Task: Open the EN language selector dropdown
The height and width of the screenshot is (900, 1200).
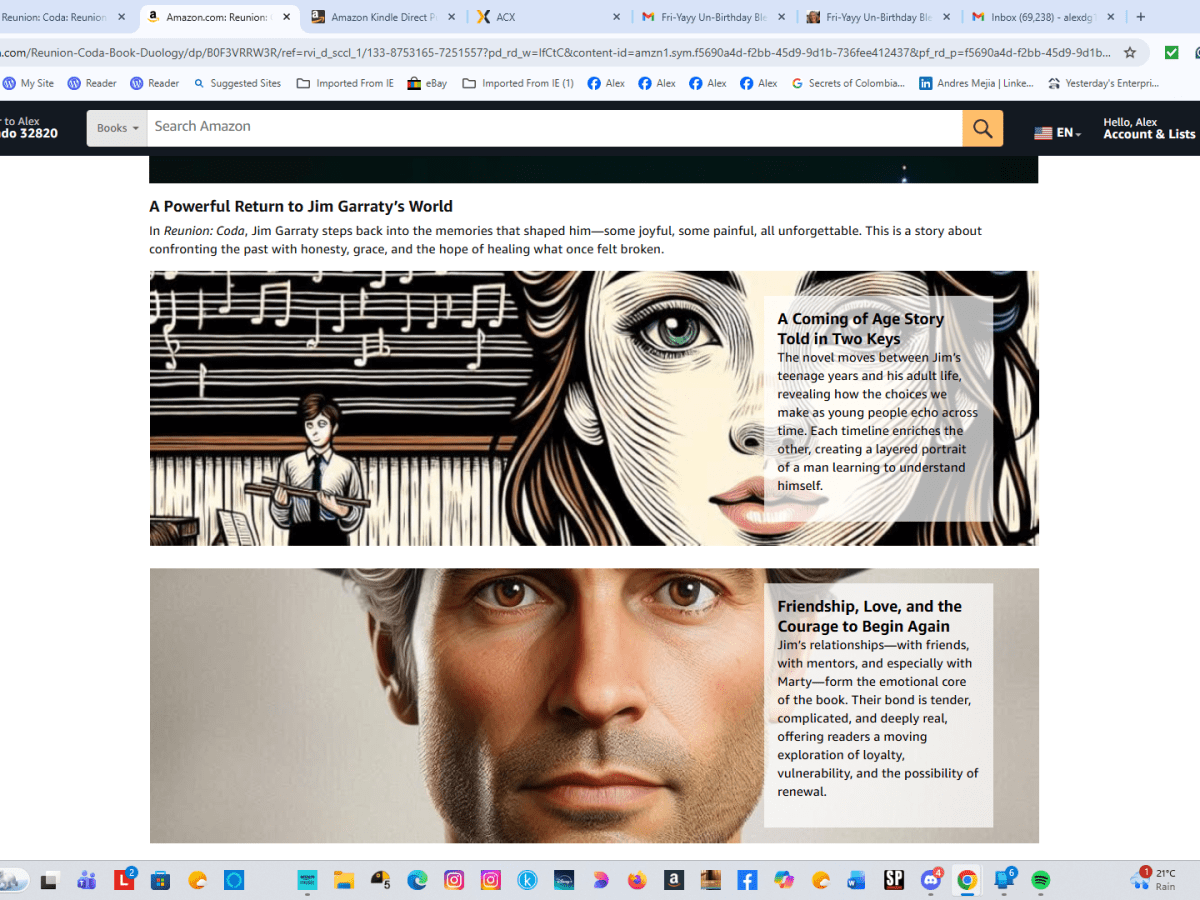Action: (1057, 133)
